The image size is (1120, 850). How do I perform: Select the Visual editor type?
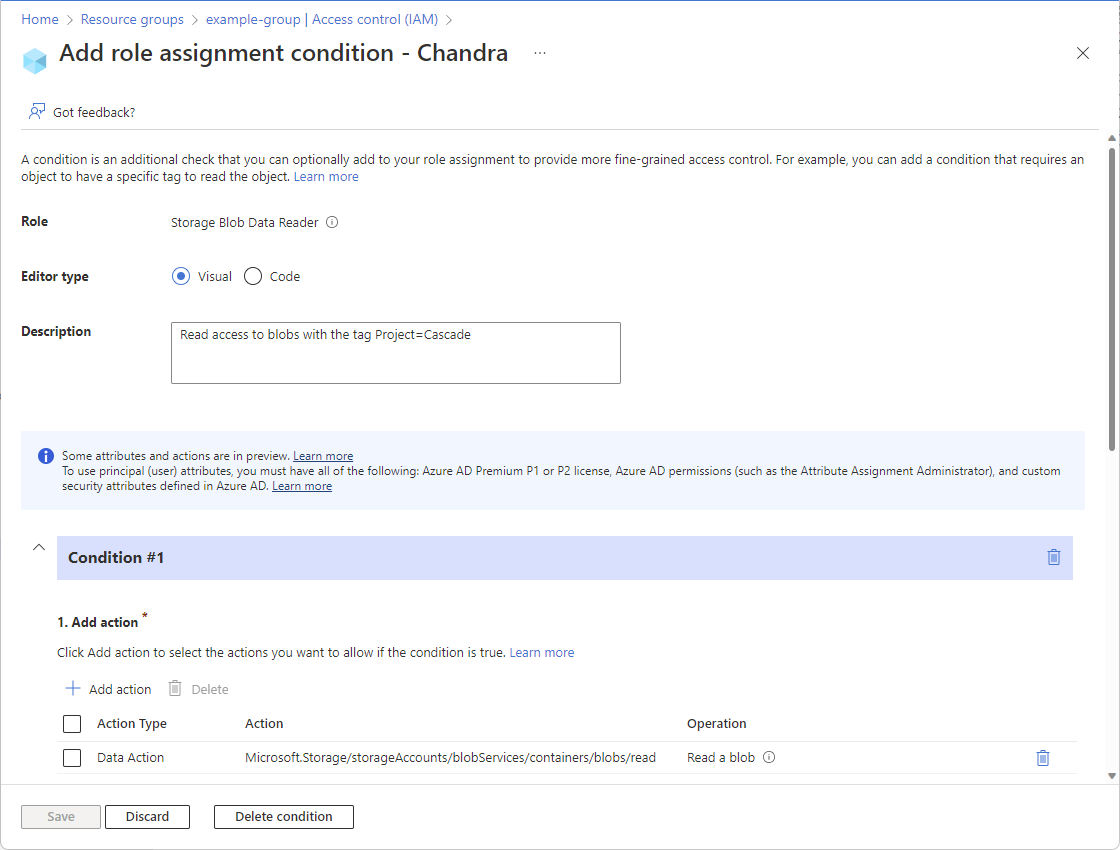181,277
